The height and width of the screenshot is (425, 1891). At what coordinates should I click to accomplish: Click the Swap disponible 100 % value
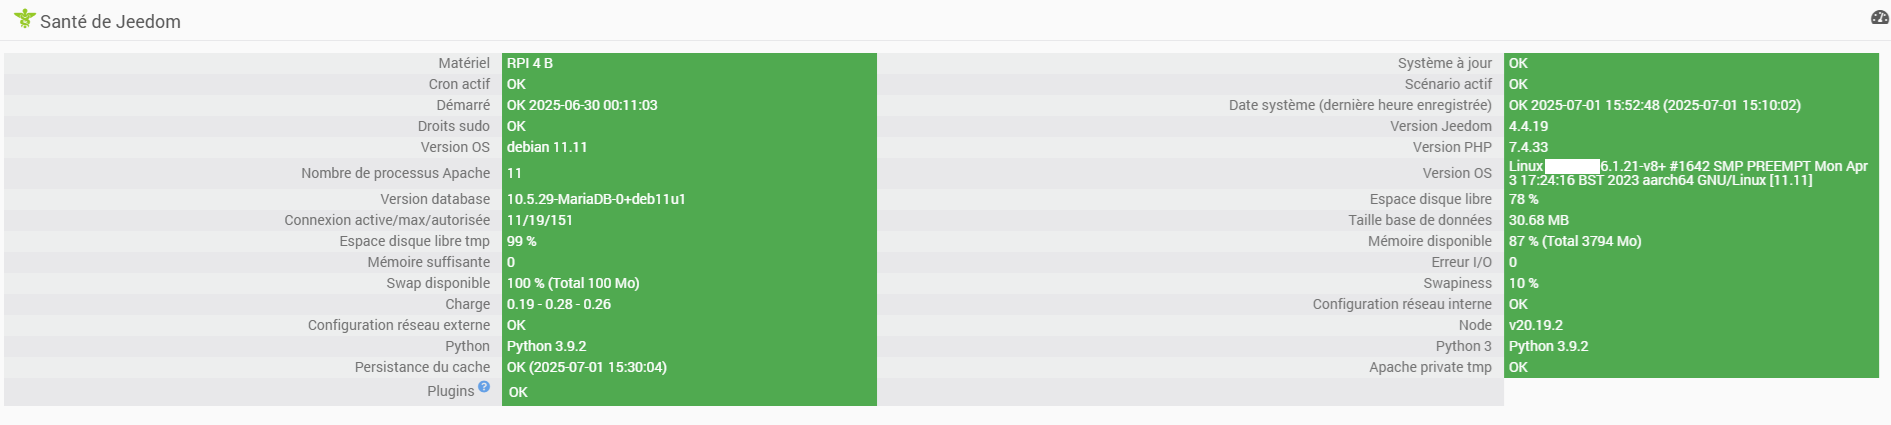pos(573,283)
